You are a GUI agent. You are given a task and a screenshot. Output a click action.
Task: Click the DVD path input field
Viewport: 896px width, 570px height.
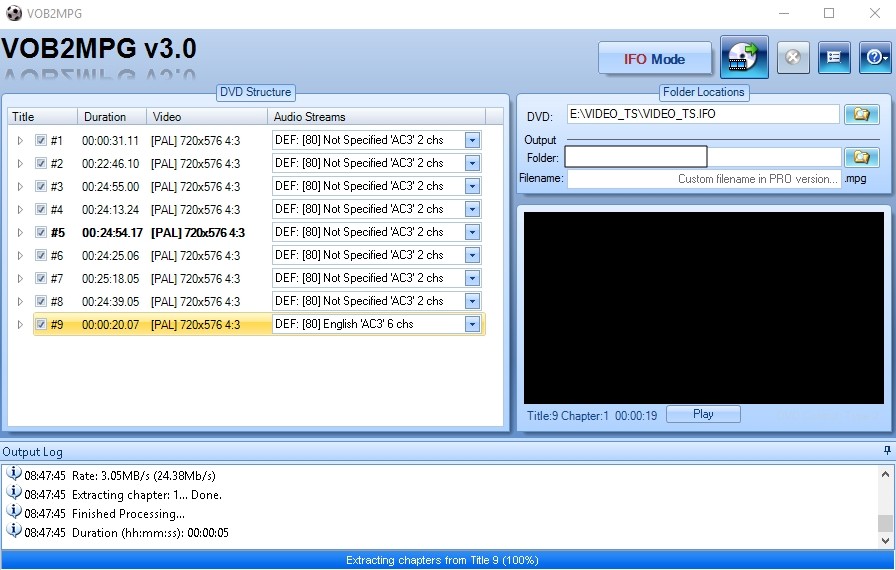[703, 114]
